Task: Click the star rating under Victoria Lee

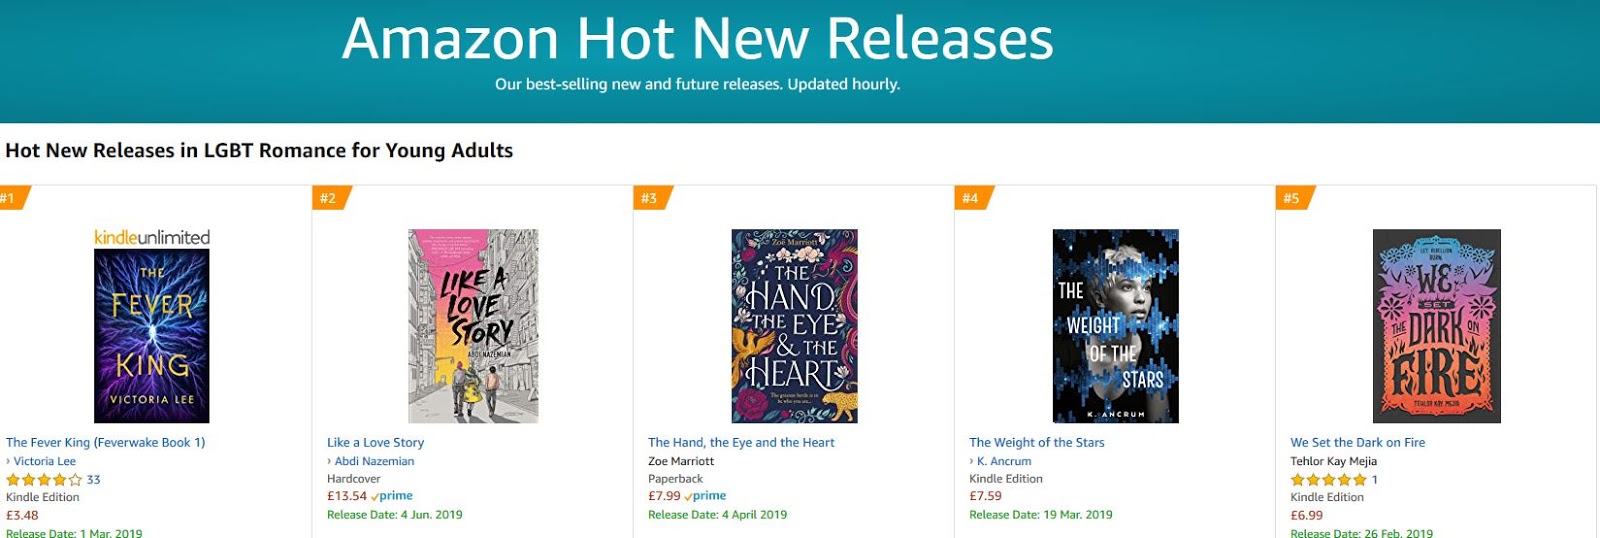Action: click(x=44, y=480)
